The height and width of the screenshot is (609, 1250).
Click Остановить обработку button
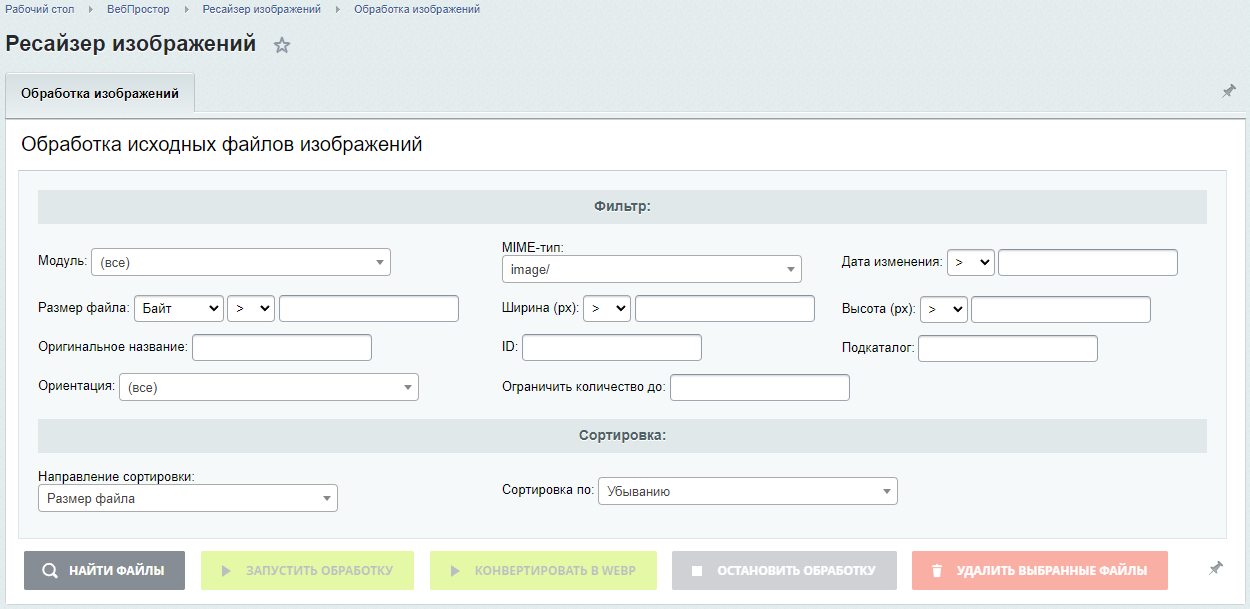click(784, 571)
